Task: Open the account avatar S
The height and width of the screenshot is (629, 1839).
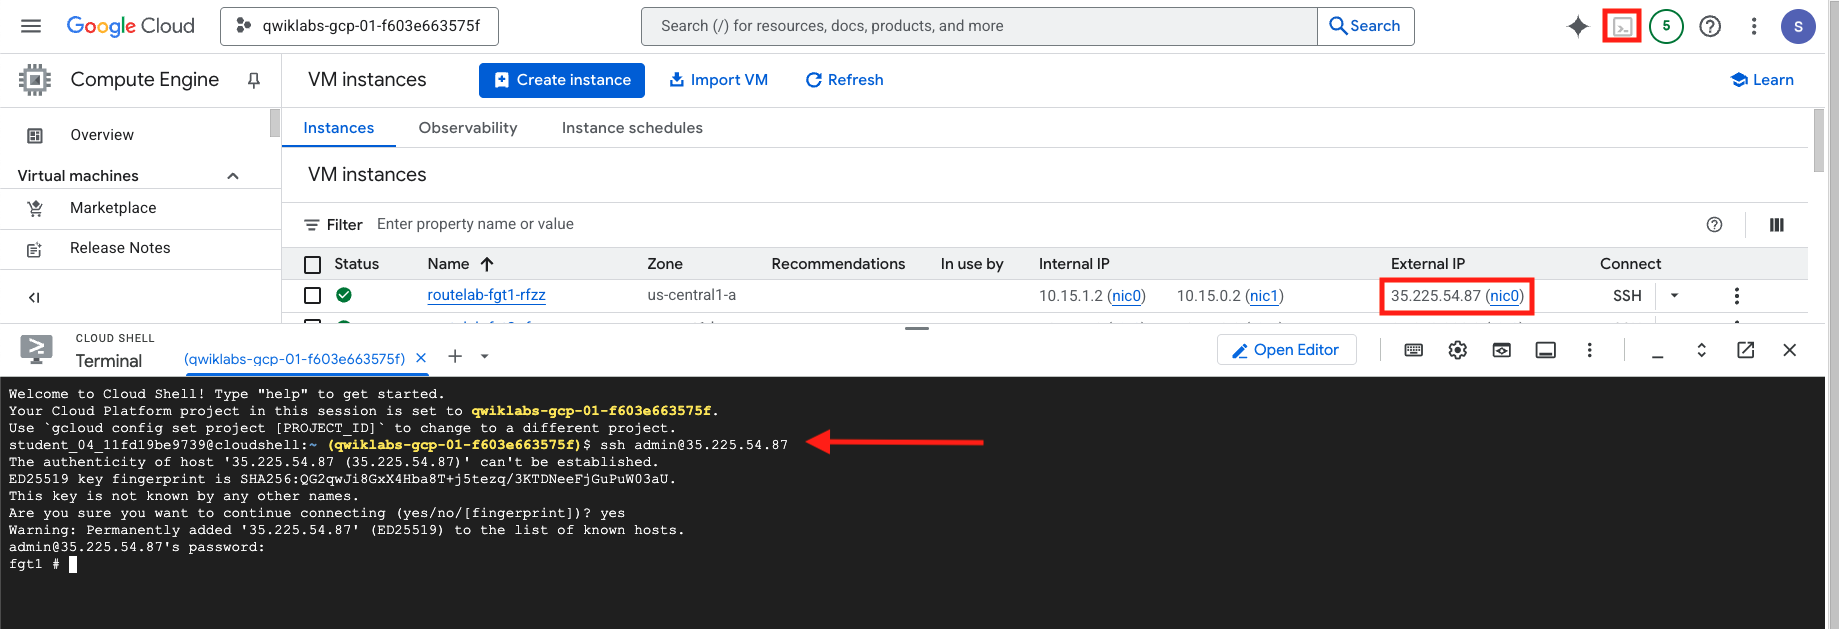Action: click(1798, 26)
